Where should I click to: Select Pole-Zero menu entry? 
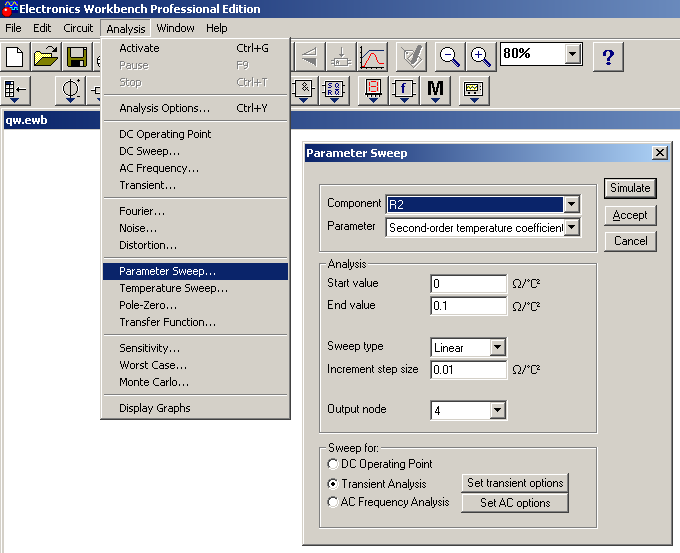coord(196,305)
